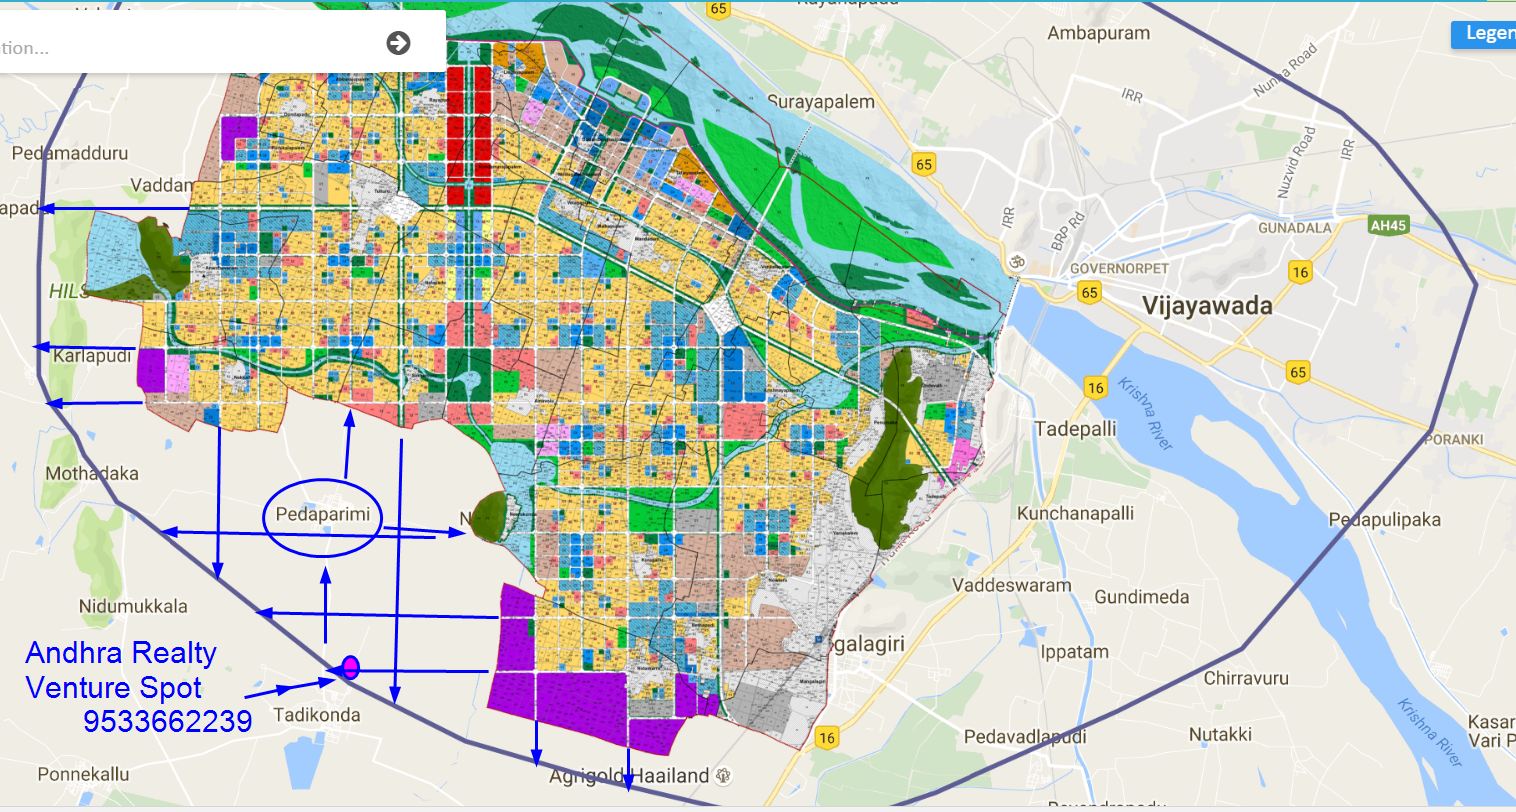Select the Andhra Realty Venture Spot pink marker
The height and width of the screenshot is (812, 1516).
click(348, 668)
